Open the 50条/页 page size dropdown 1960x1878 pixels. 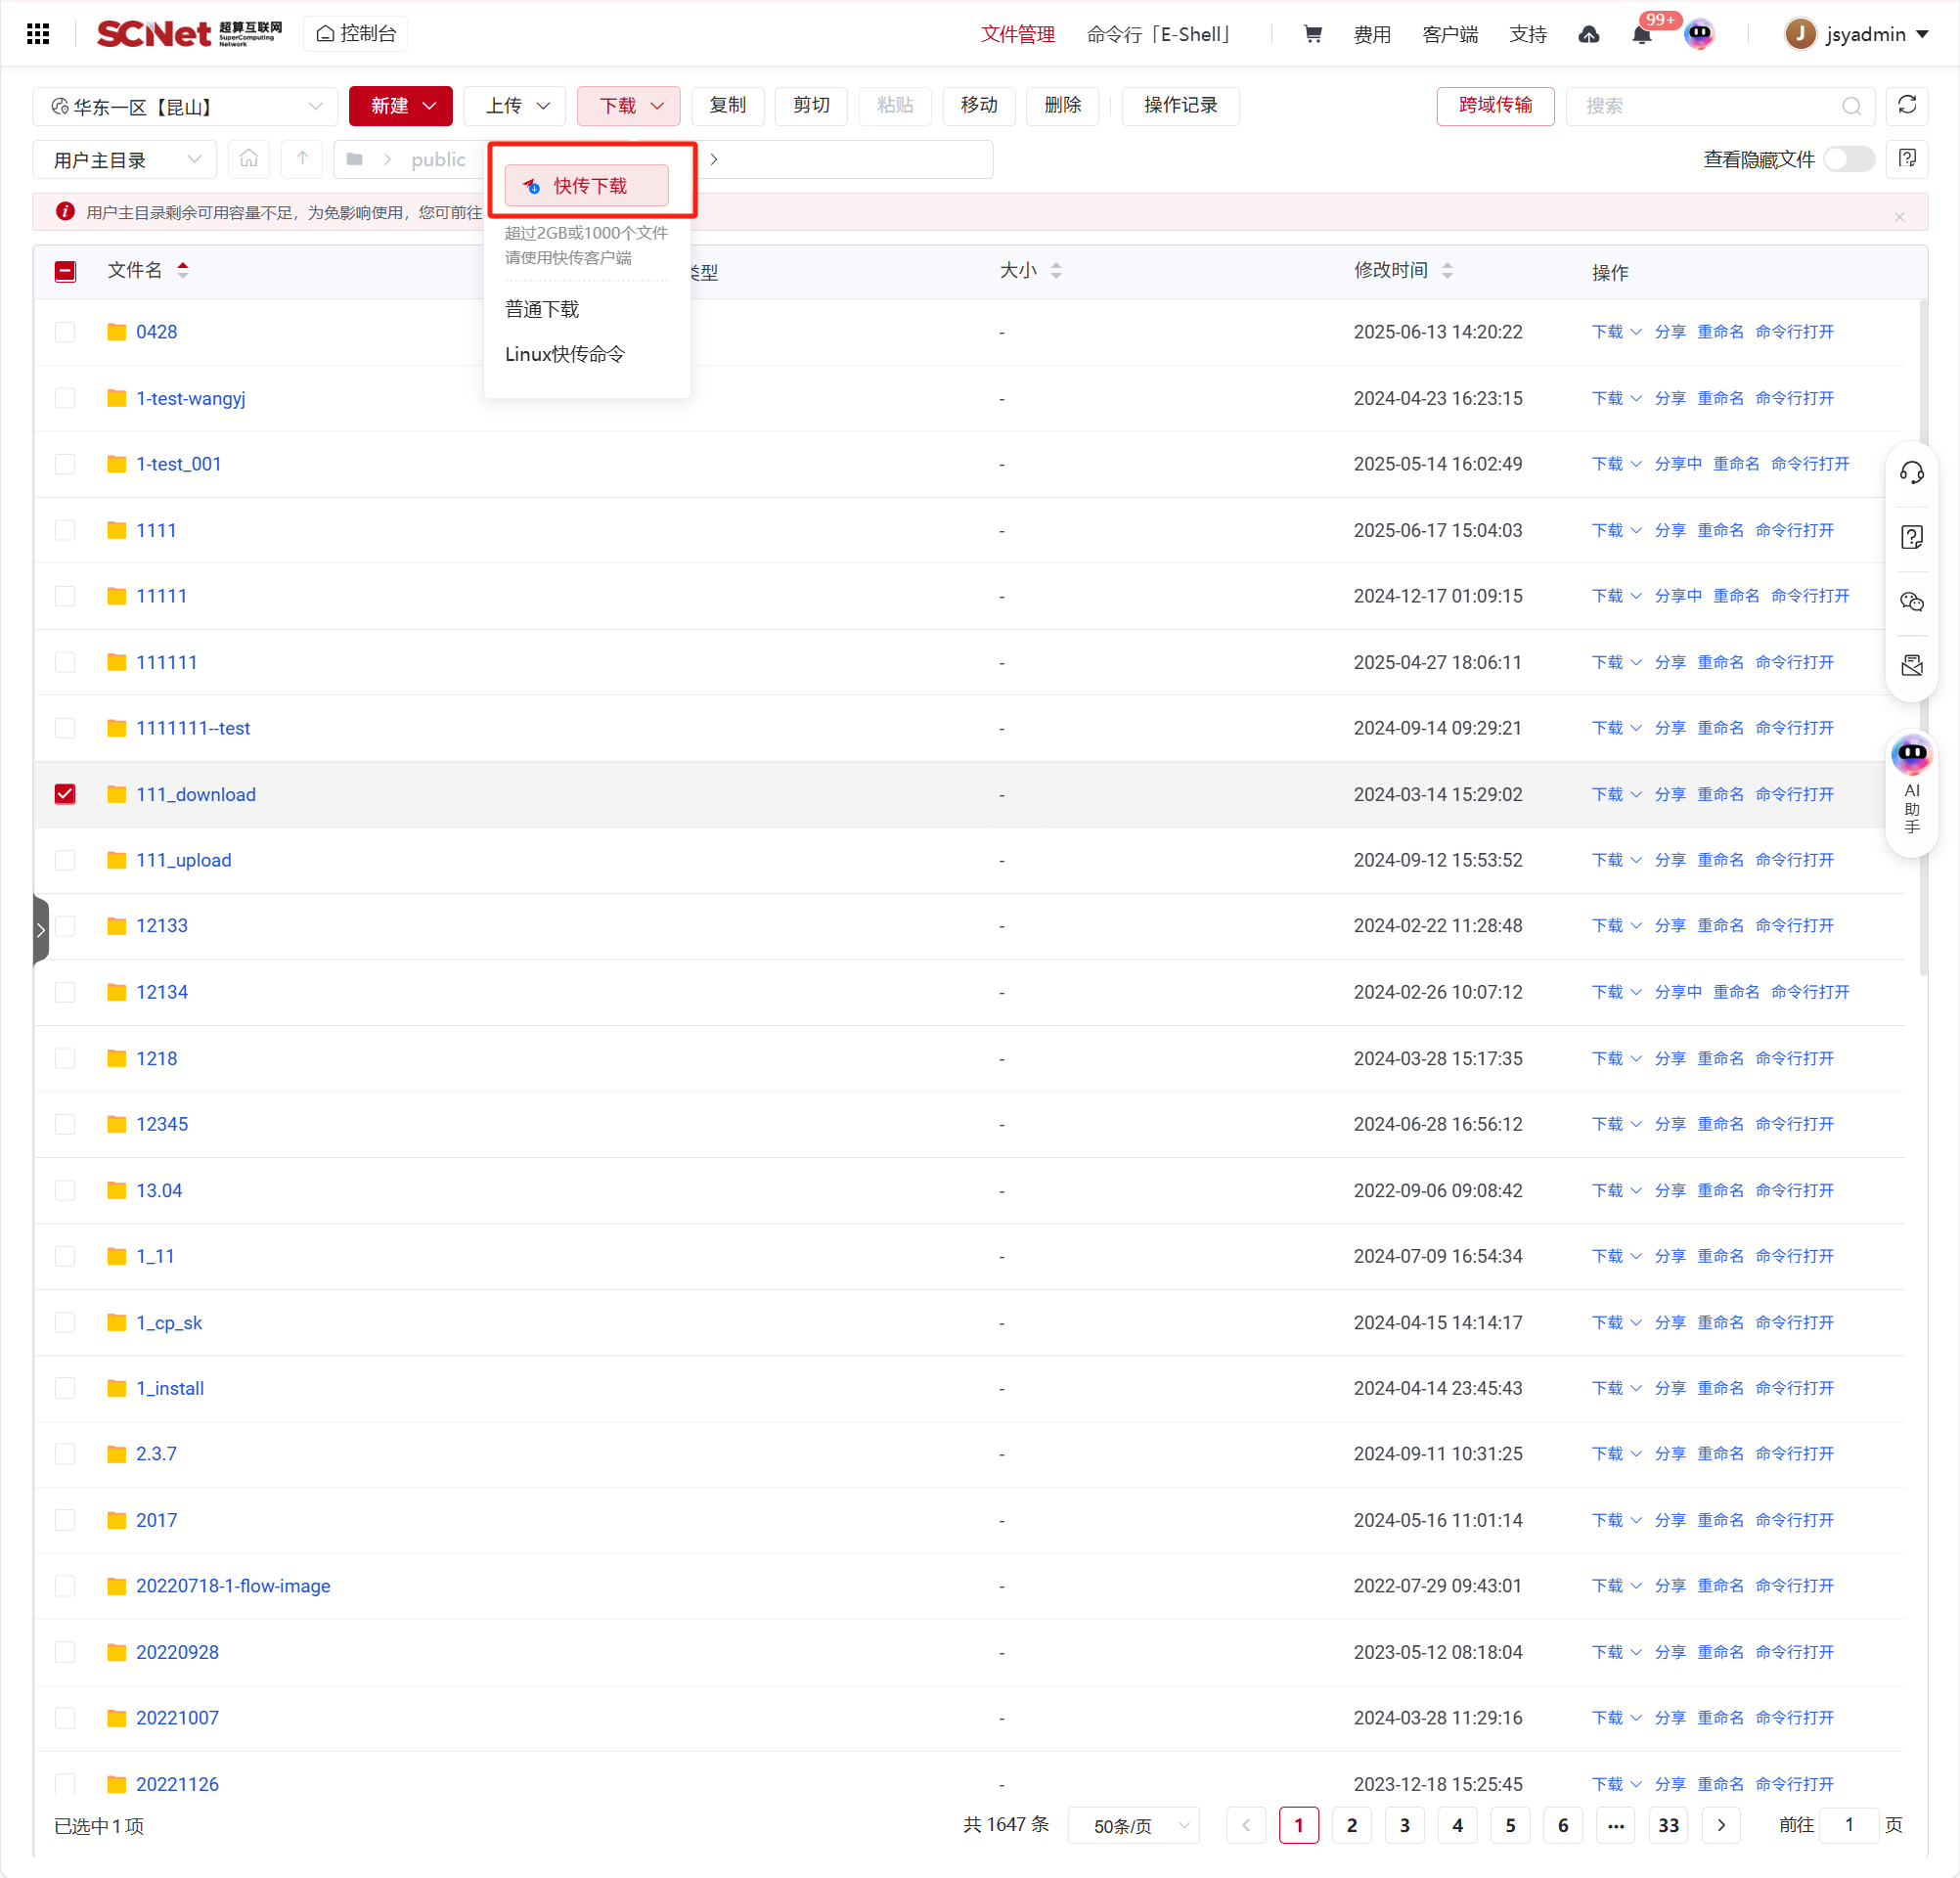tap(1134, 1825)
